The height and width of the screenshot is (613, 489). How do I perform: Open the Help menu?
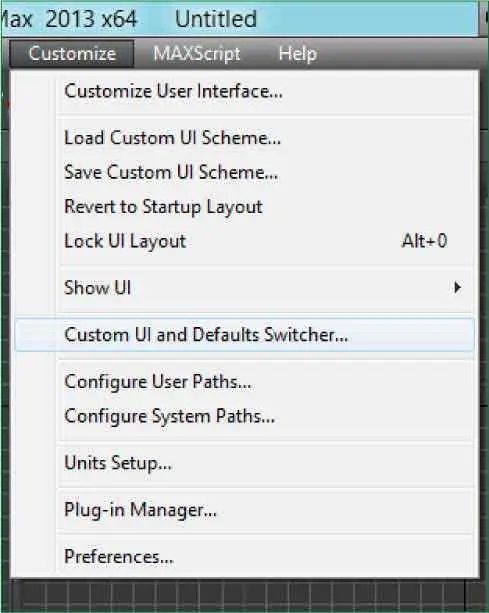[x=297, y=54]
